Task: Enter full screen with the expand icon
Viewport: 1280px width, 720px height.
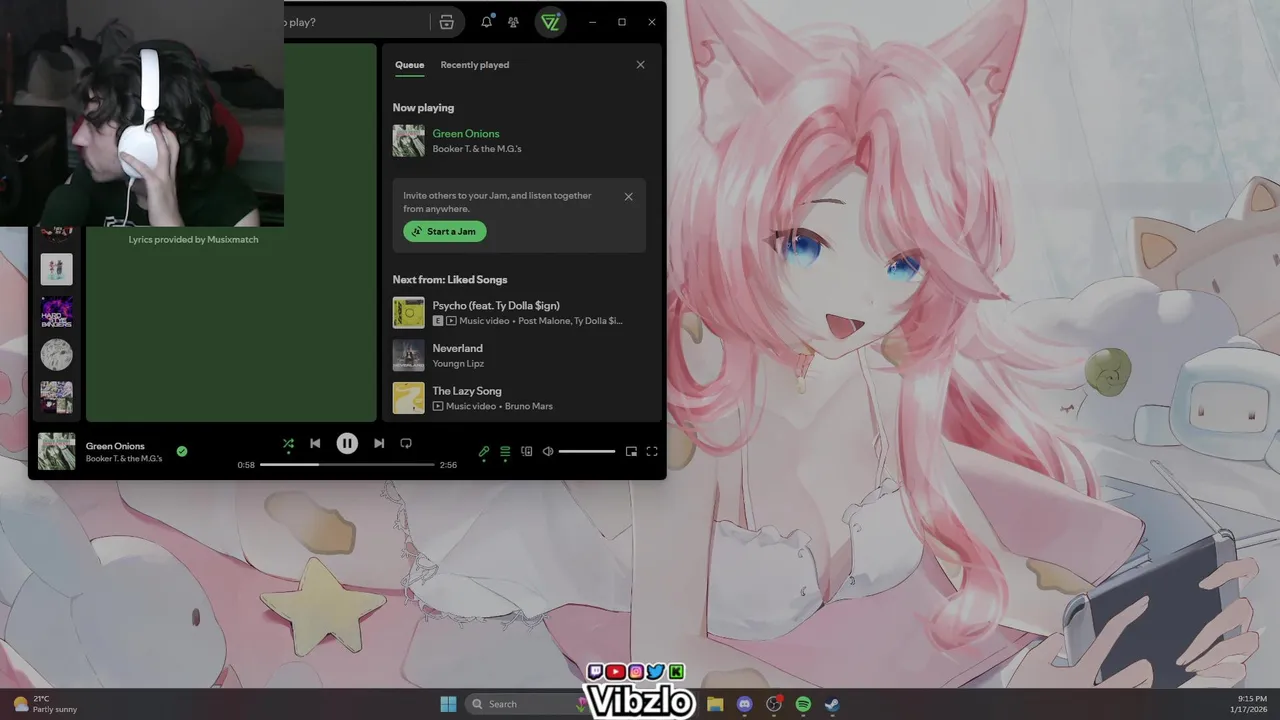Action: [652, 451]
